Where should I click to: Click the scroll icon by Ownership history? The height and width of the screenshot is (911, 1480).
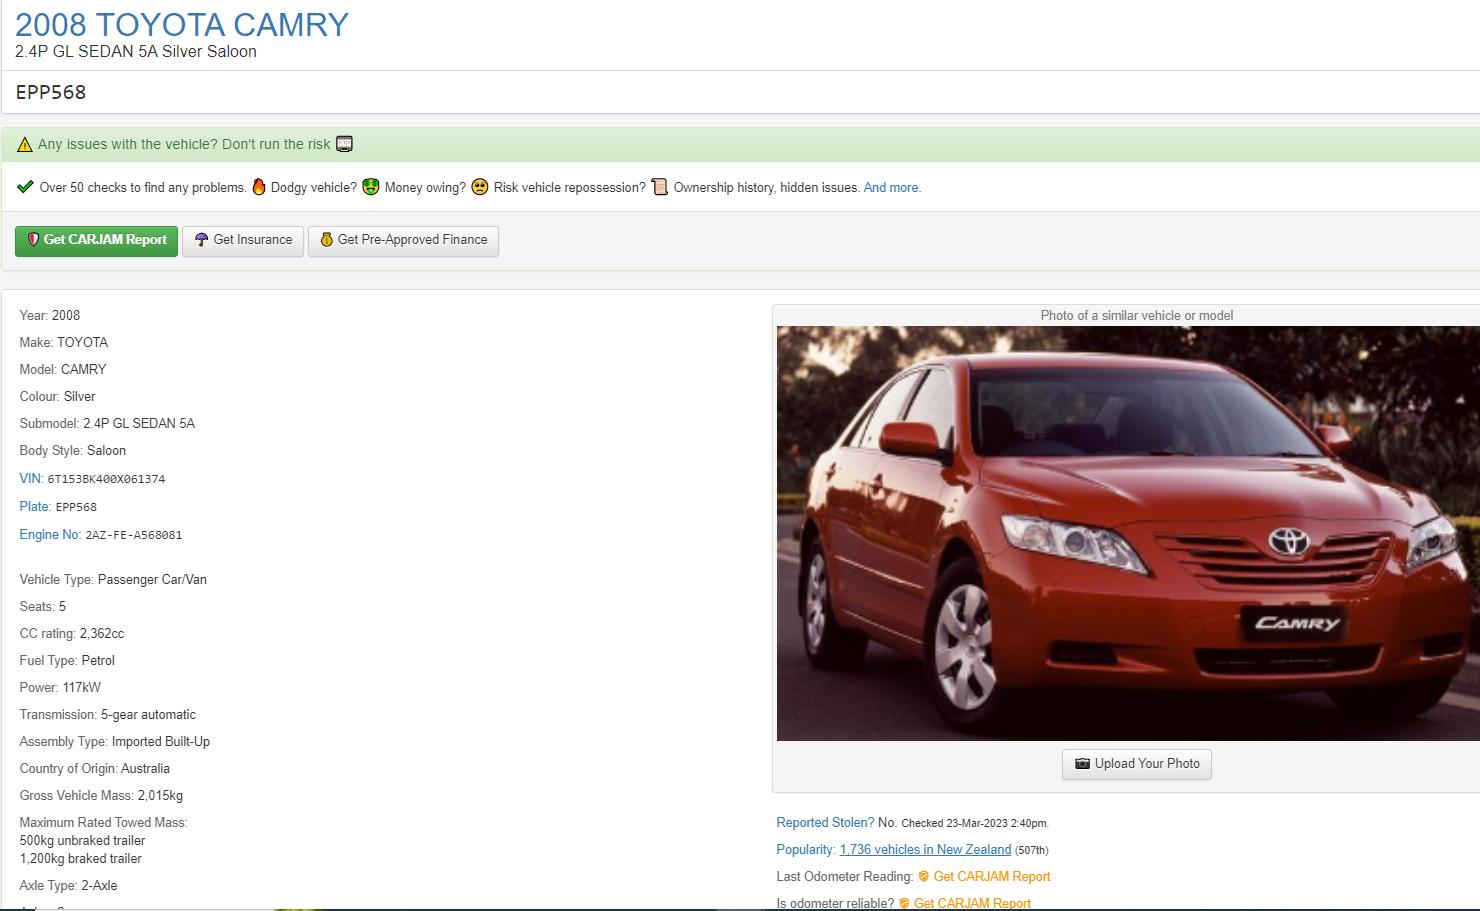pos(660,187)
